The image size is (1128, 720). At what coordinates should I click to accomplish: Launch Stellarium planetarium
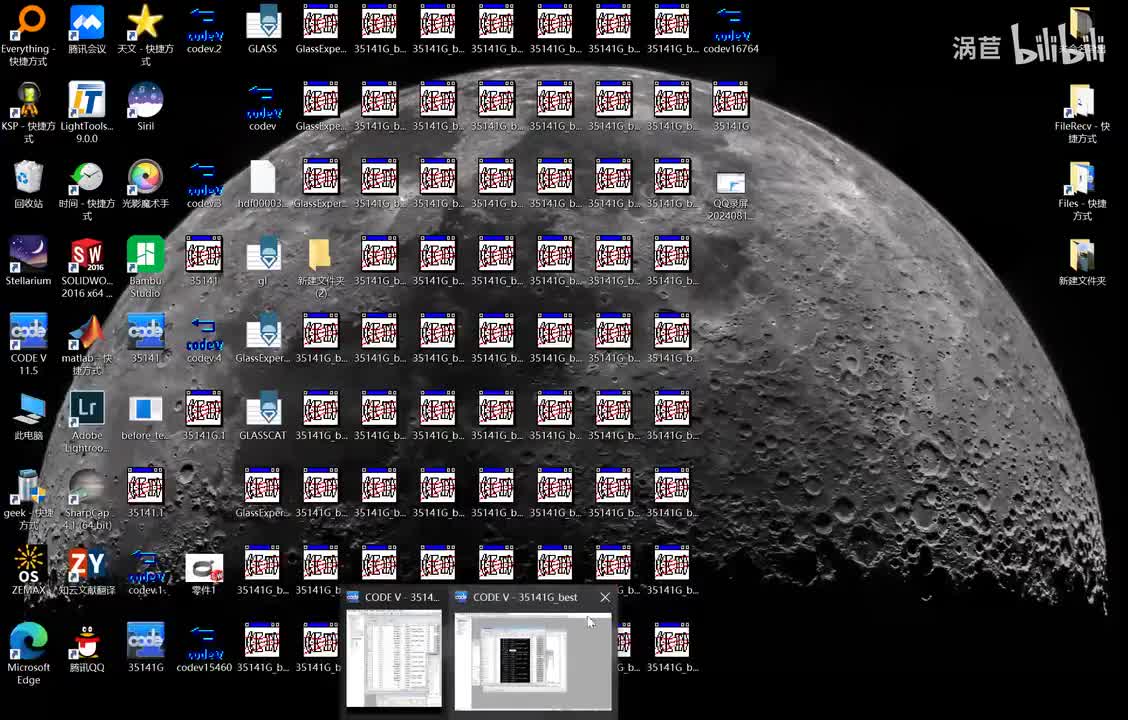pyautogui.click(x=29, y=261)
